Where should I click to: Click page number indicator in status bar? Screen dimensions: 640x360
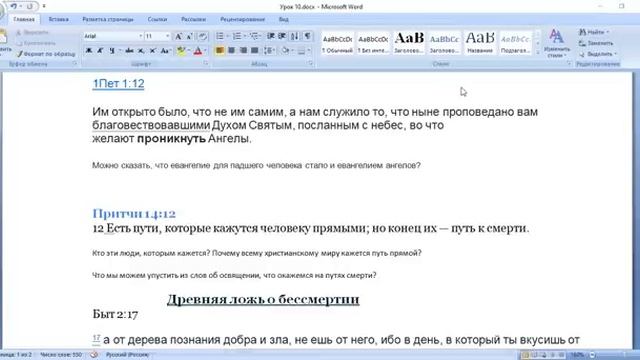pyautogui.click(x=16, y=355)
